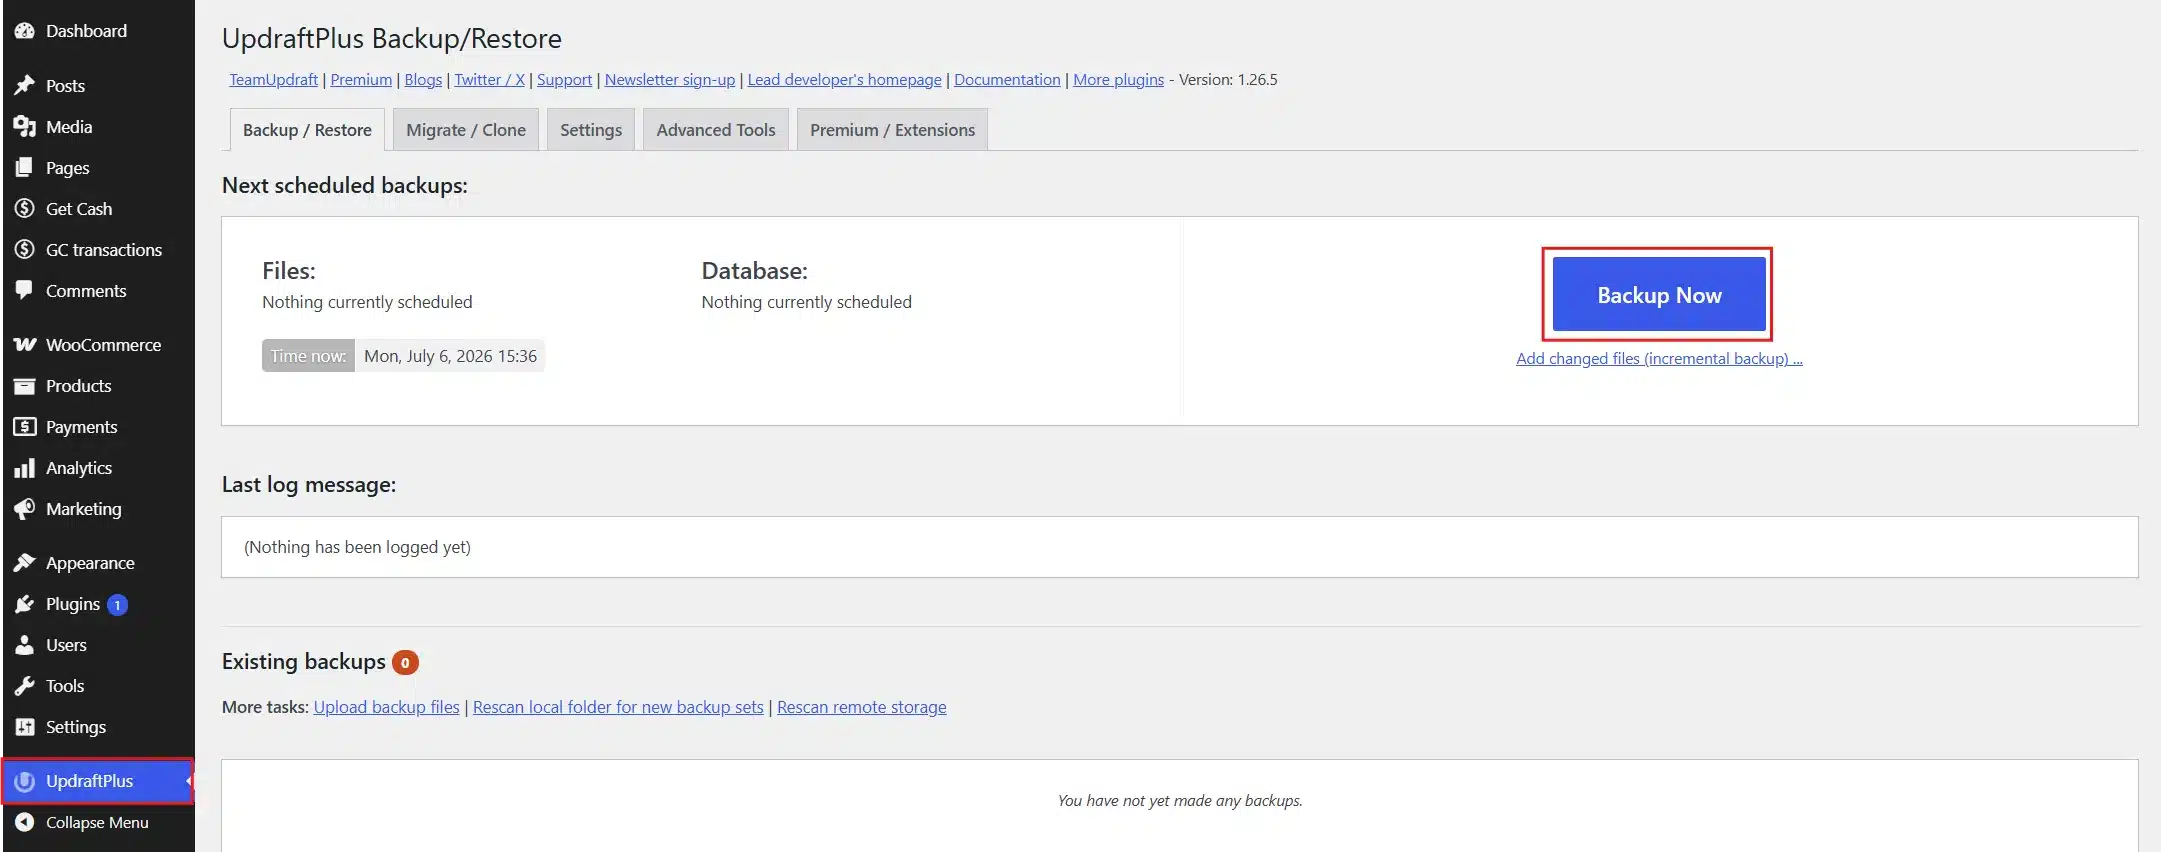The width and height of the screenshot is (2161, 852).
Task: Switch to the Backup / Restore tab
Action: pos(307,130)
